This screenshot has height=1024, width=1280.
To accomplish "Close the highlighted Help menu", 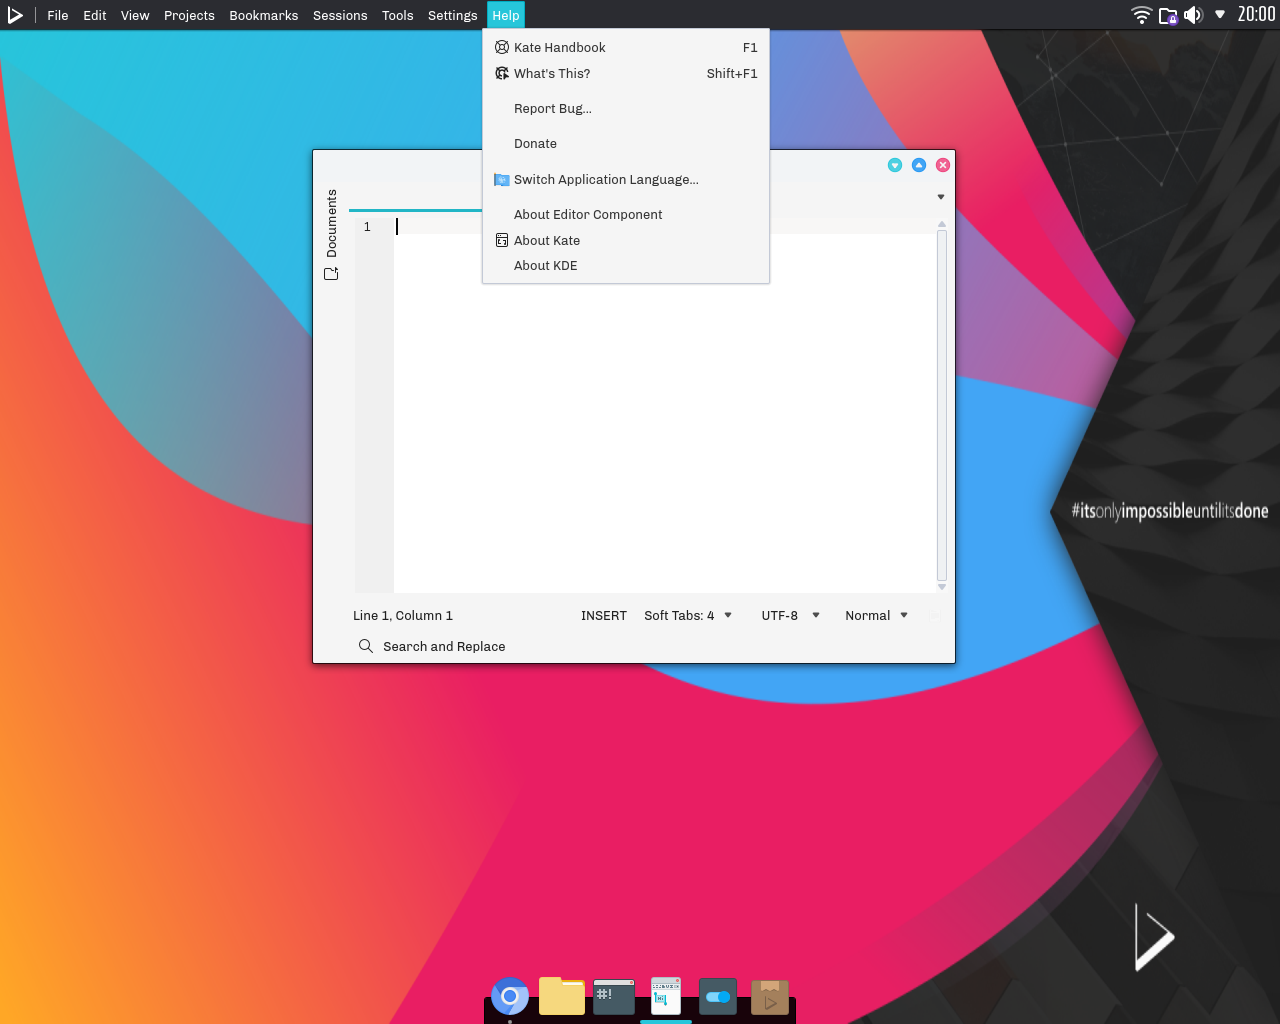I will pyautogui.click(x=506, y=15).
